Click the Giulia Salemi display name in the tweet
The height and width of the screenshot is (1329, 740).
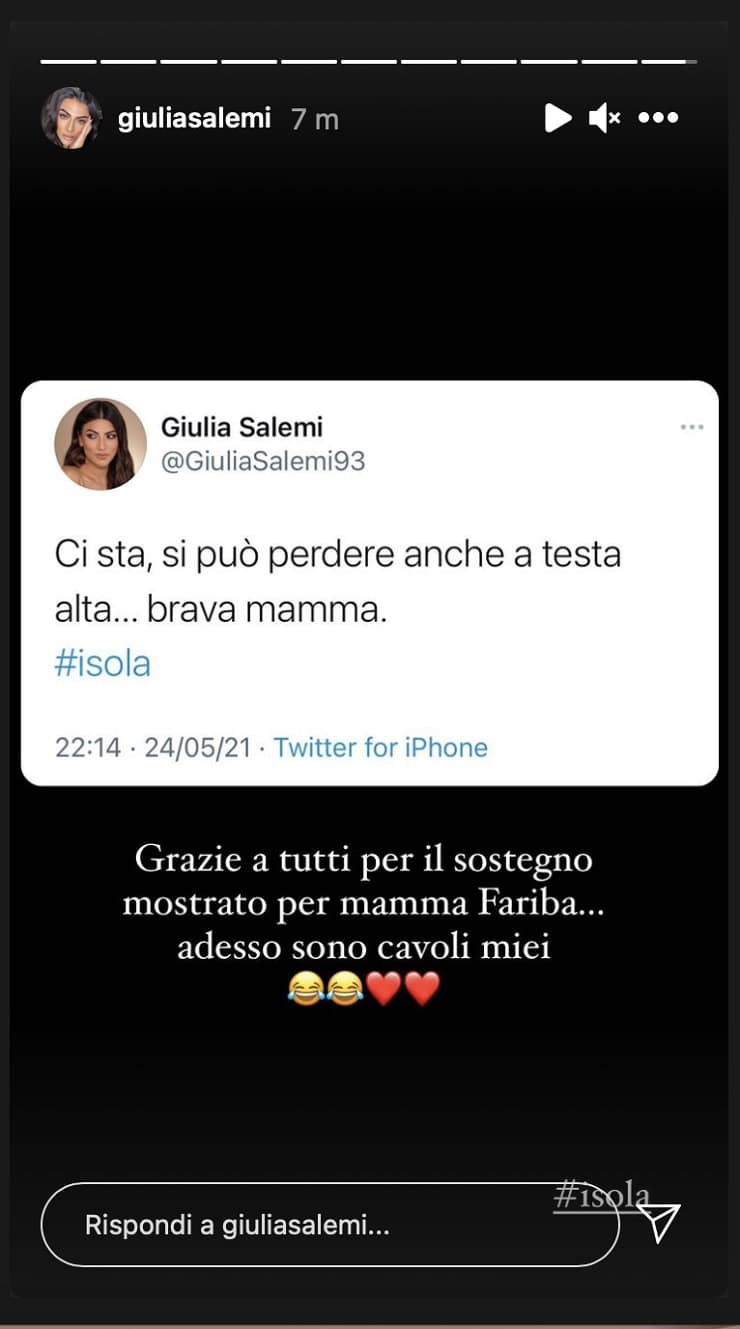(242, 427)
